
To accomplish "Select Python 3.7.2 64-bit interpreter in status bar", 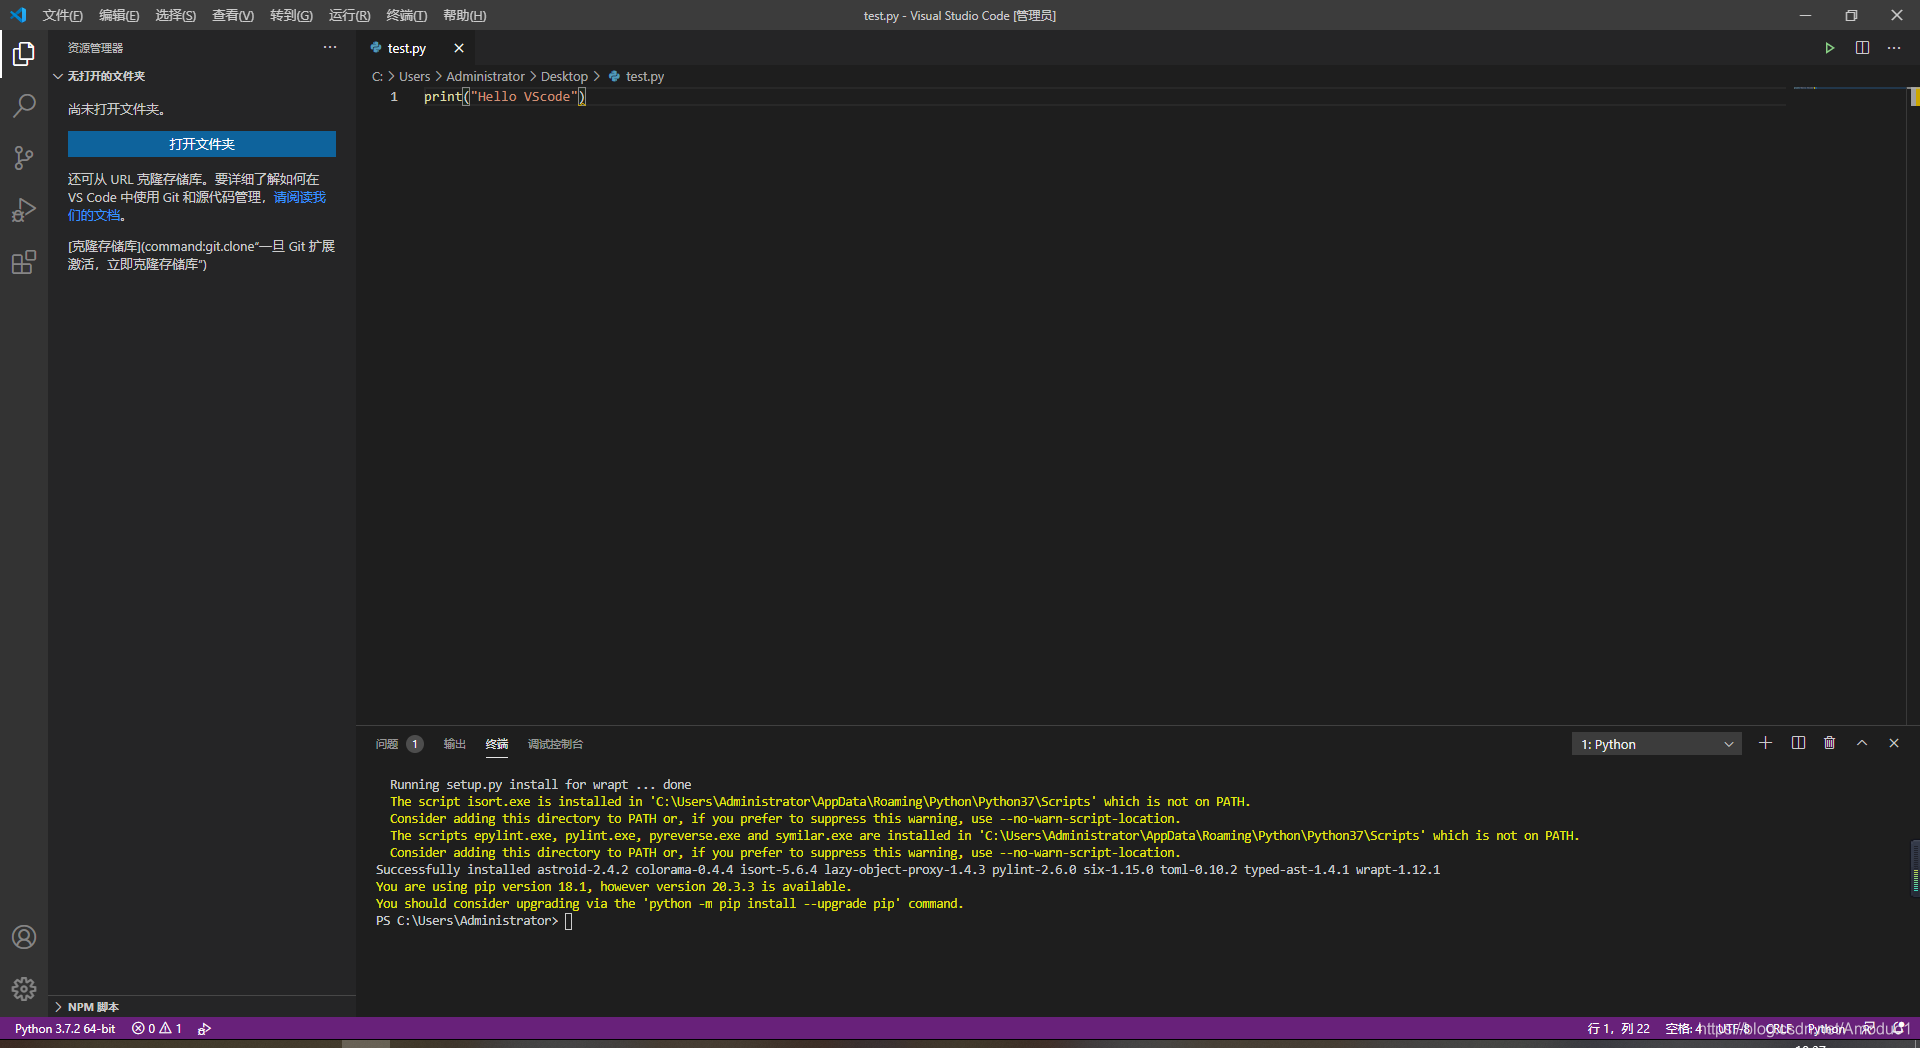I will pos(64,1028).
